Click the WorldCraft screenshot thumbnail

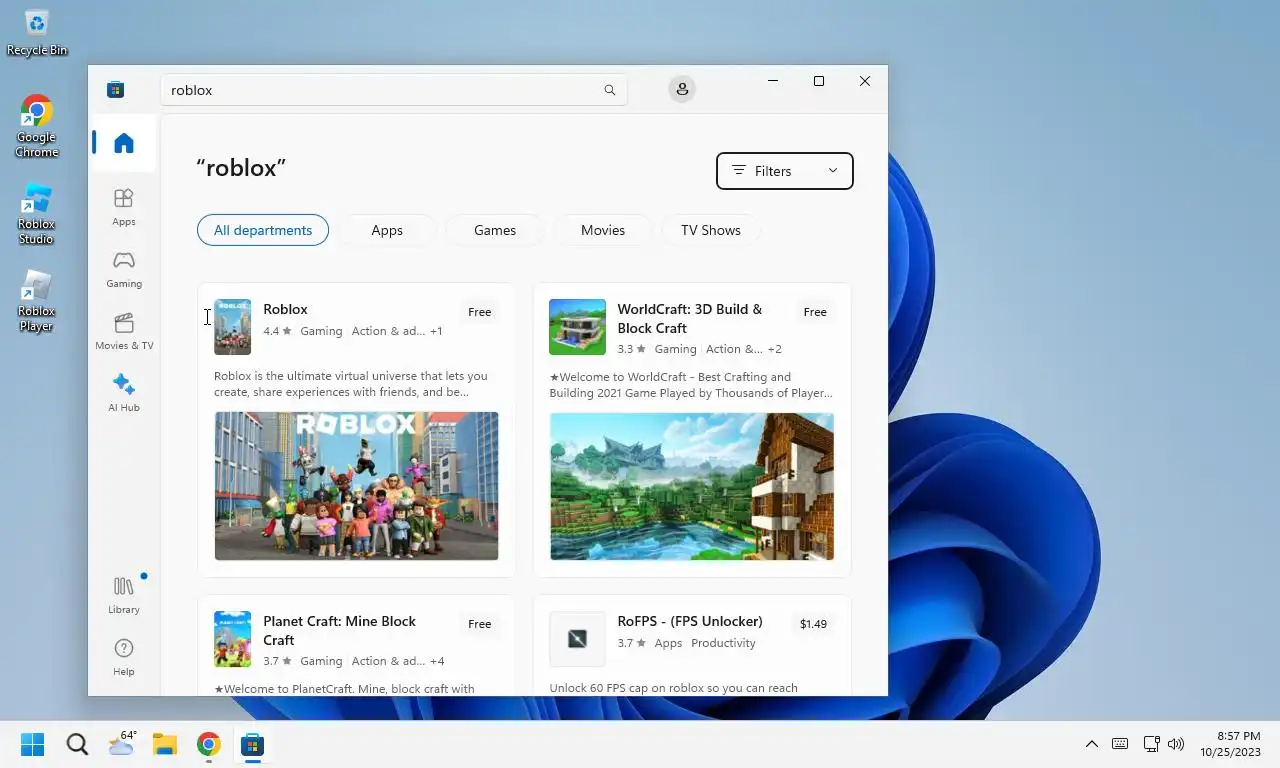692,486
